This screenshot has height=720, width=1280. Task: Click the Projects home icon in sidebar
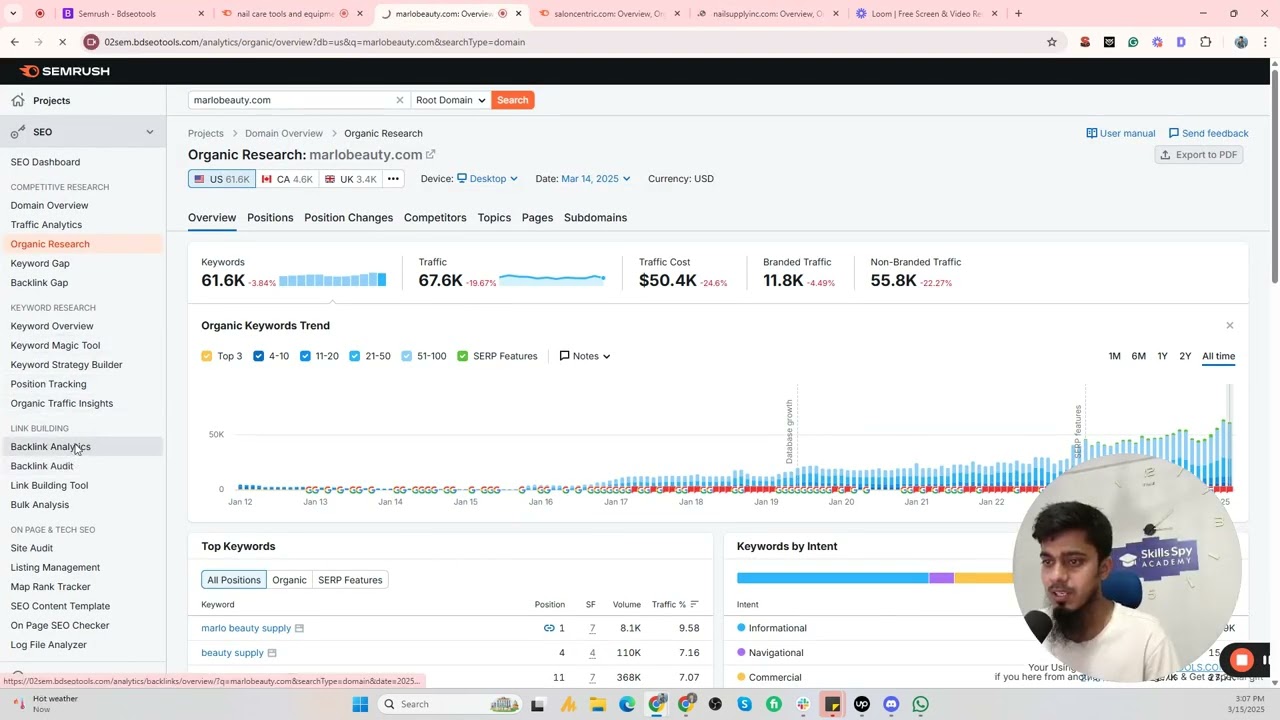tap(18, 100)
